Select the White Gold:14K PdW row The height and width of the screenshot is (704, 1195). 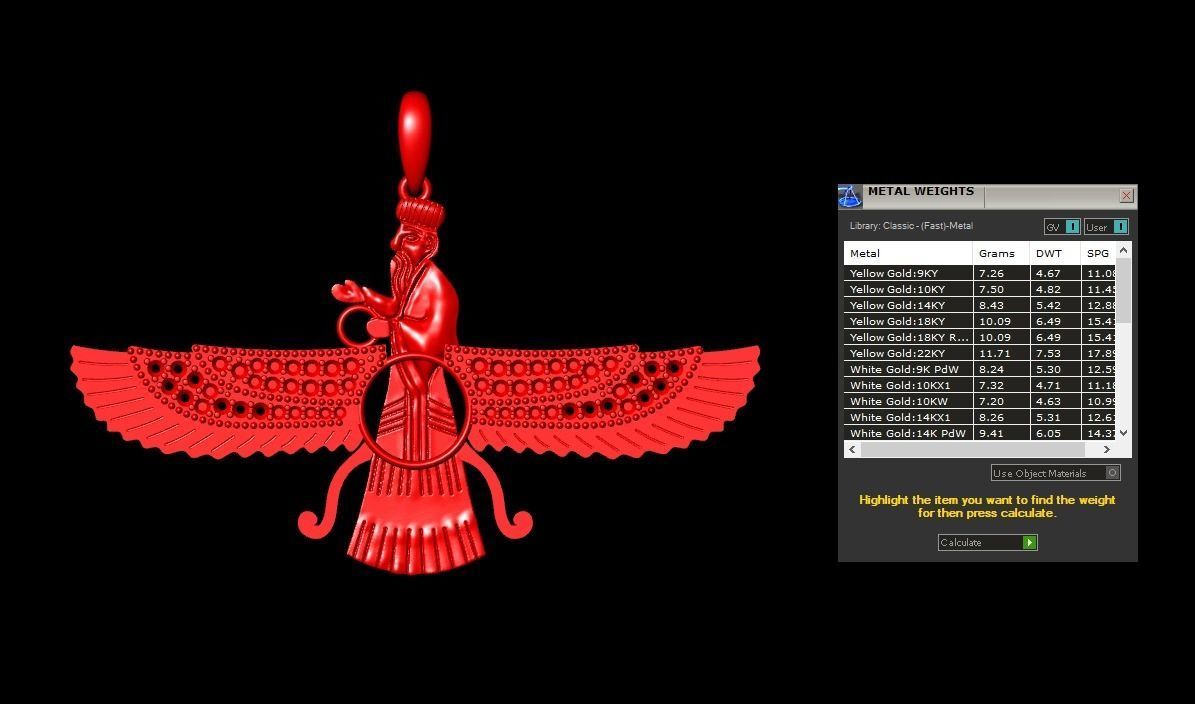980,433
